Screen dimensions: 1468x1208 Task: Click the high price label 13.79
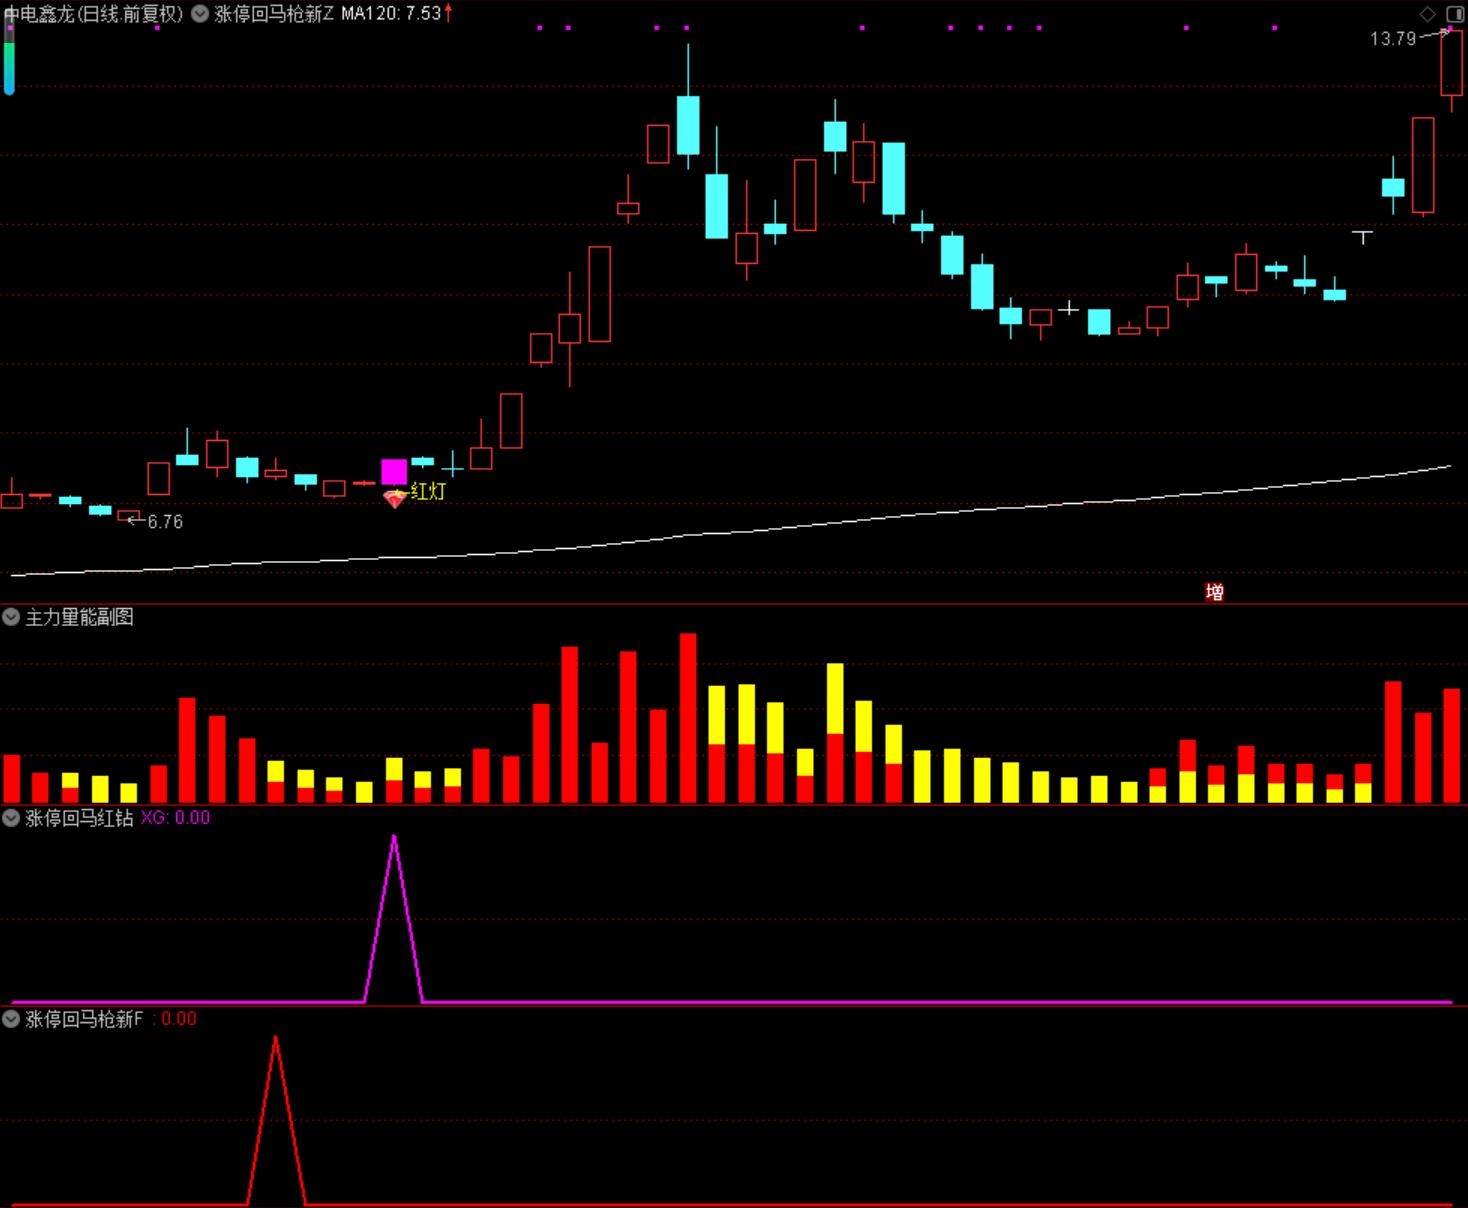[1393, 39]
